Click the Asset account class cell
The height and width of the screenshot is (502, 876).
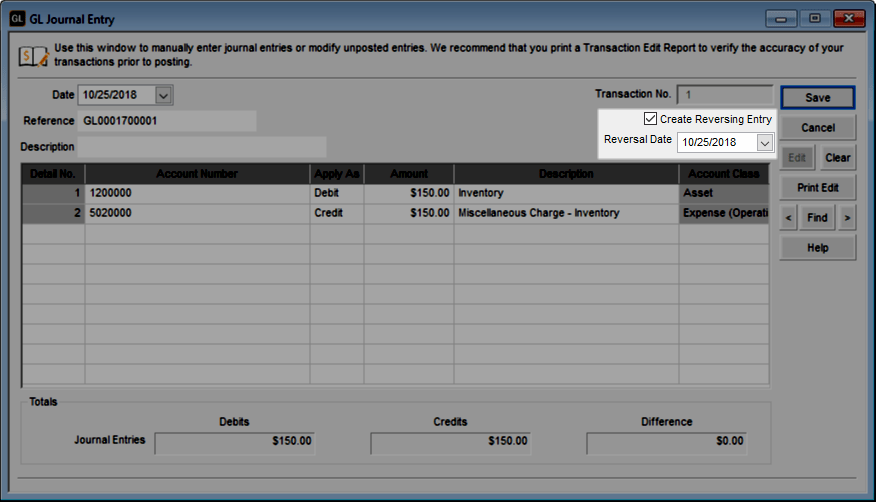click(x=724, y=193)
